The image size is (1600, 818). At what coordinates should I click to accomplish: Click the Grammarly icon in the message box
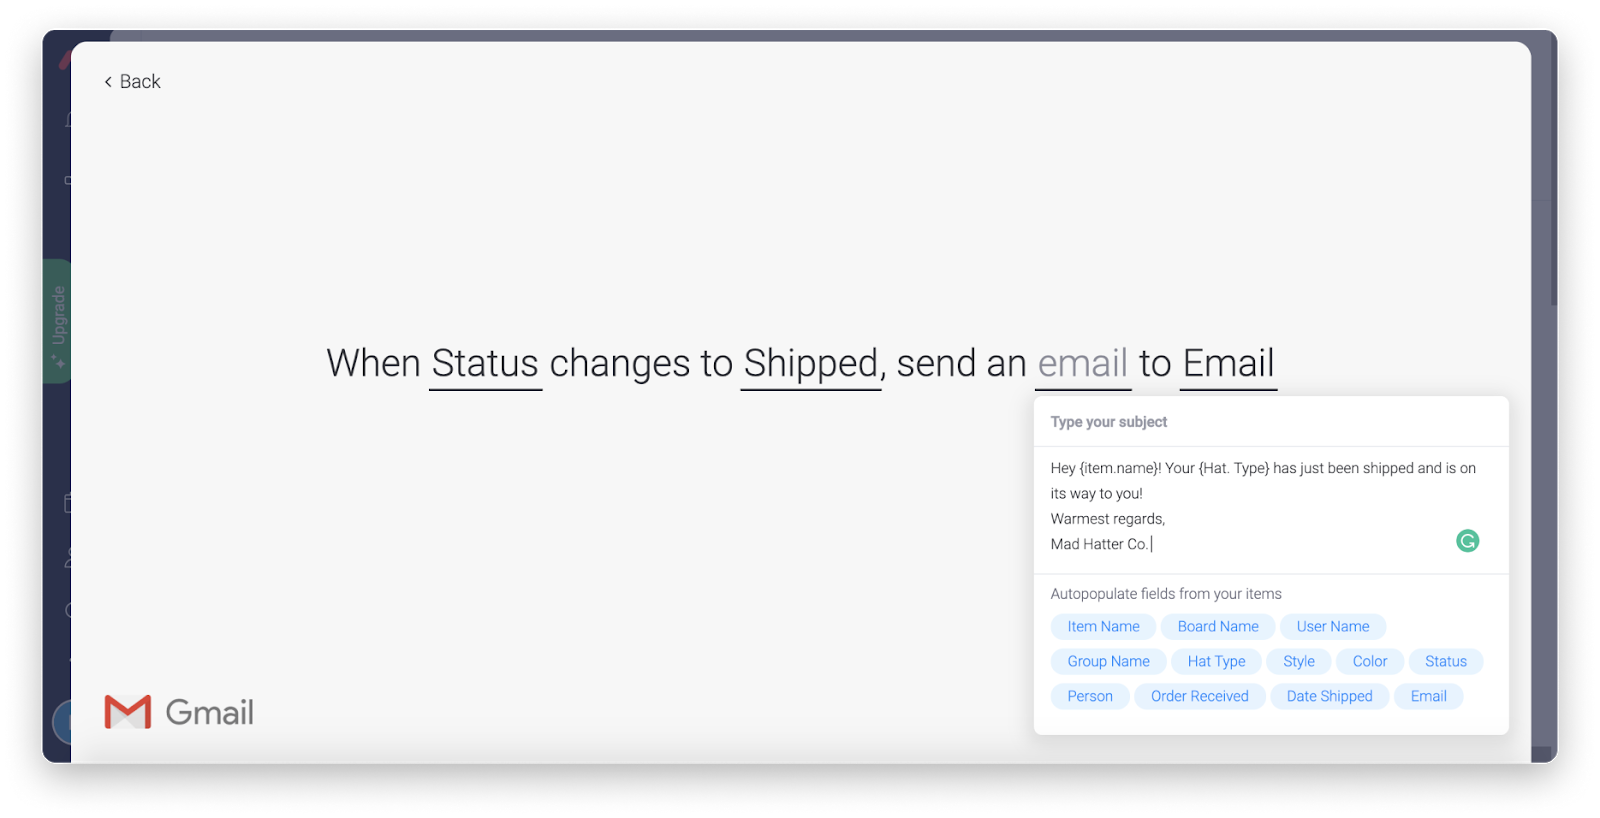(x=1466, y=541)
